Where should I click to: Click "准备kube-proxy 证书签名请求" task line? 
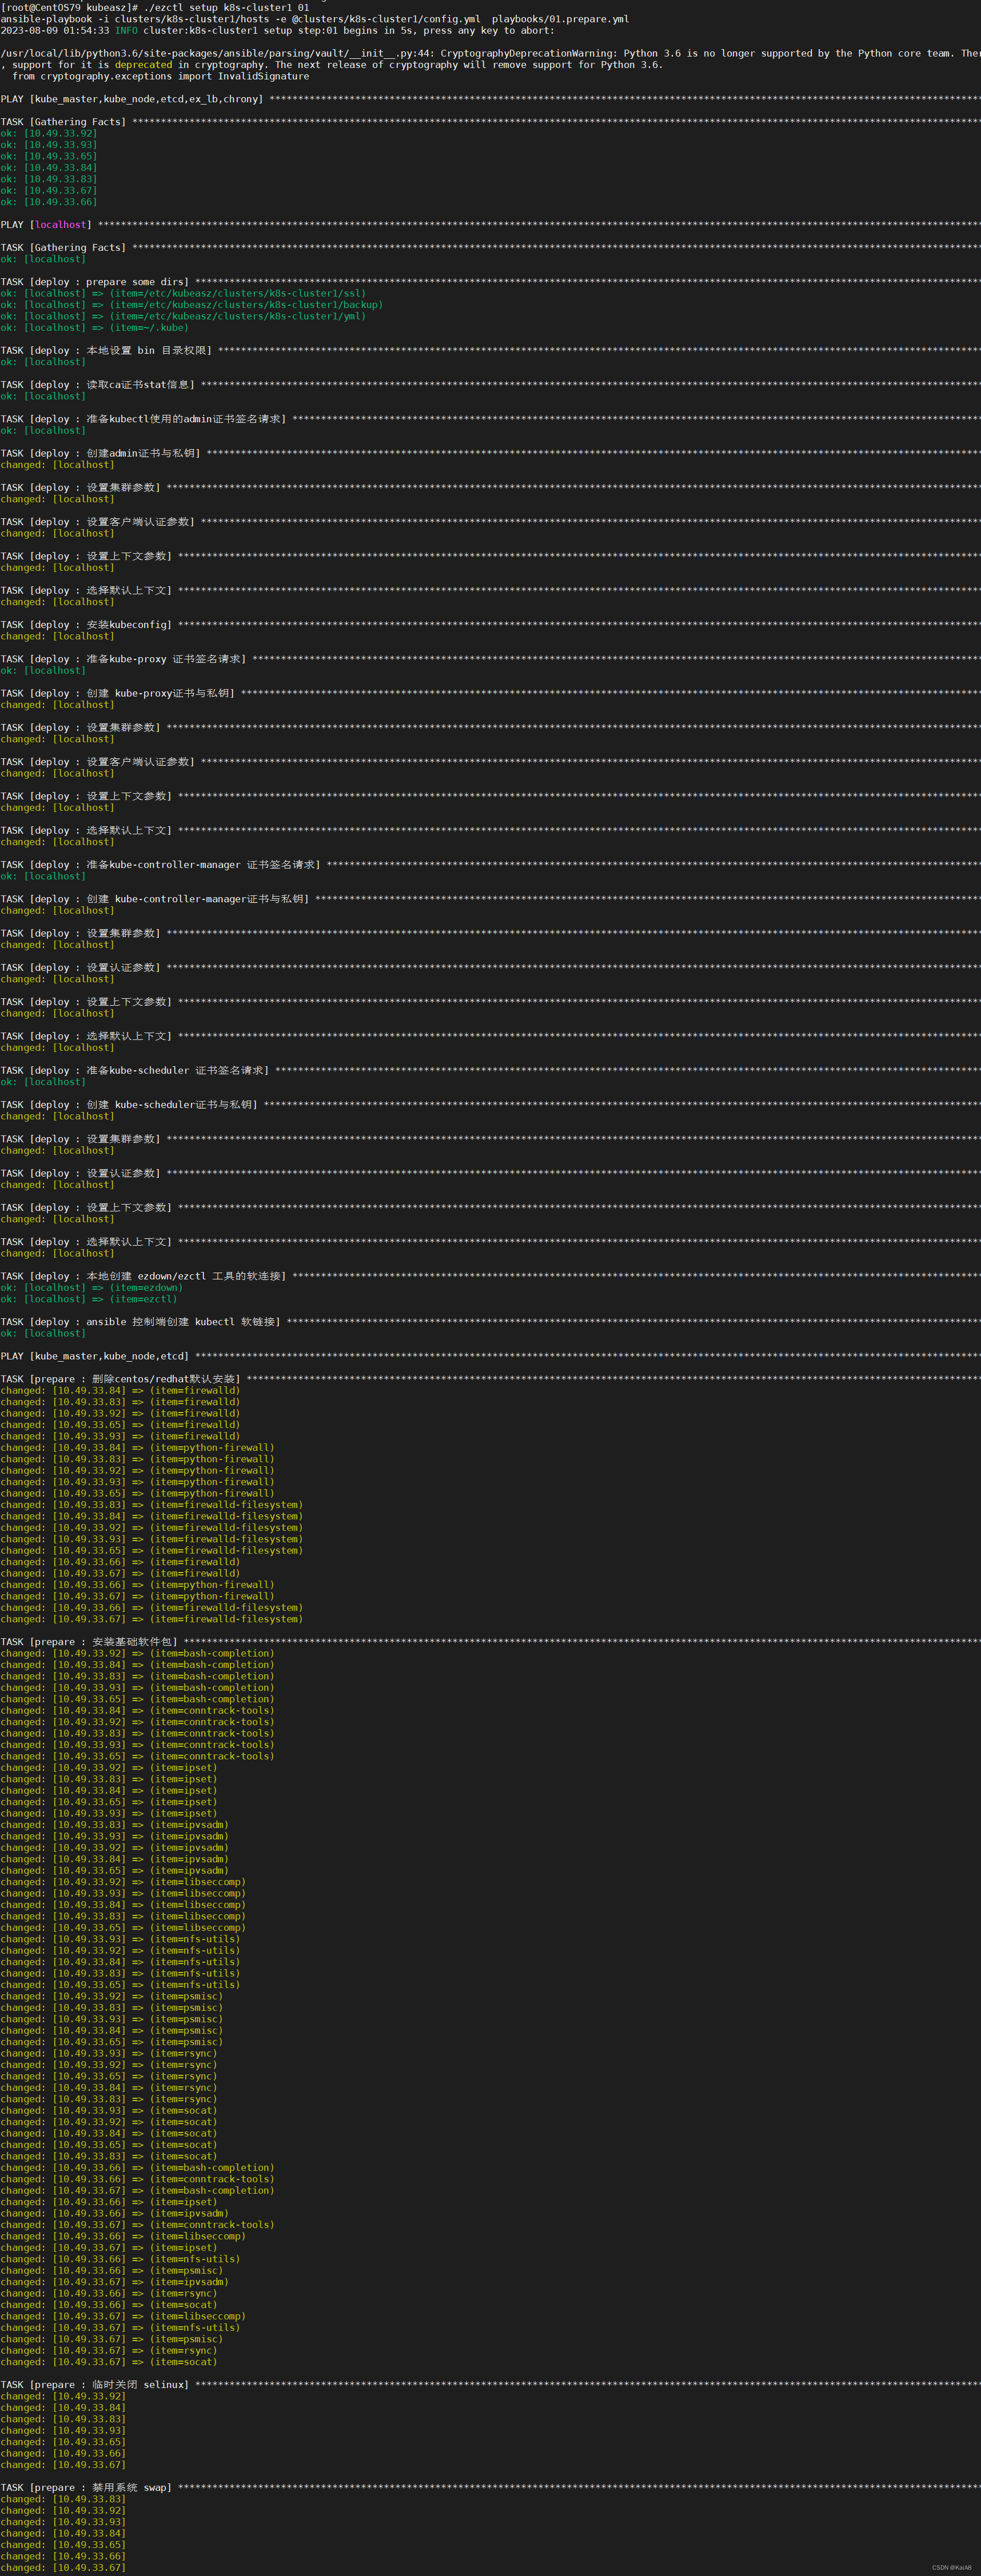pos(124,659)
